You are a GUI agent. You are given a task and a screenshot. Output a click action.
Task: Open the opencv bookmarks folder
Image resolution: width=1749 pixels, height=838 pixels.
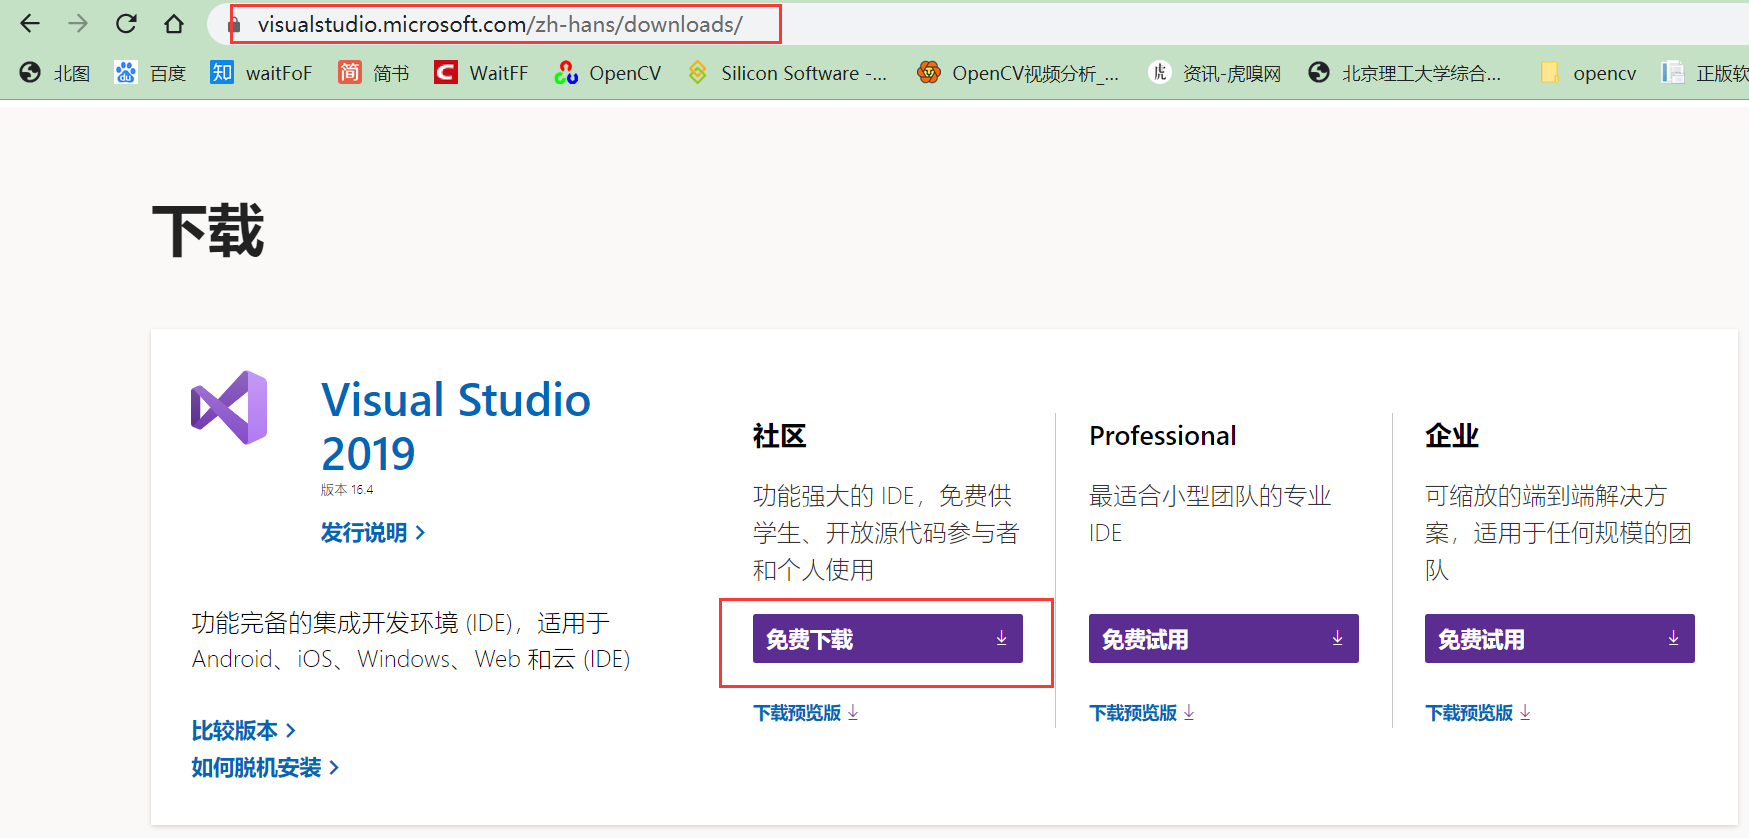1588,72
